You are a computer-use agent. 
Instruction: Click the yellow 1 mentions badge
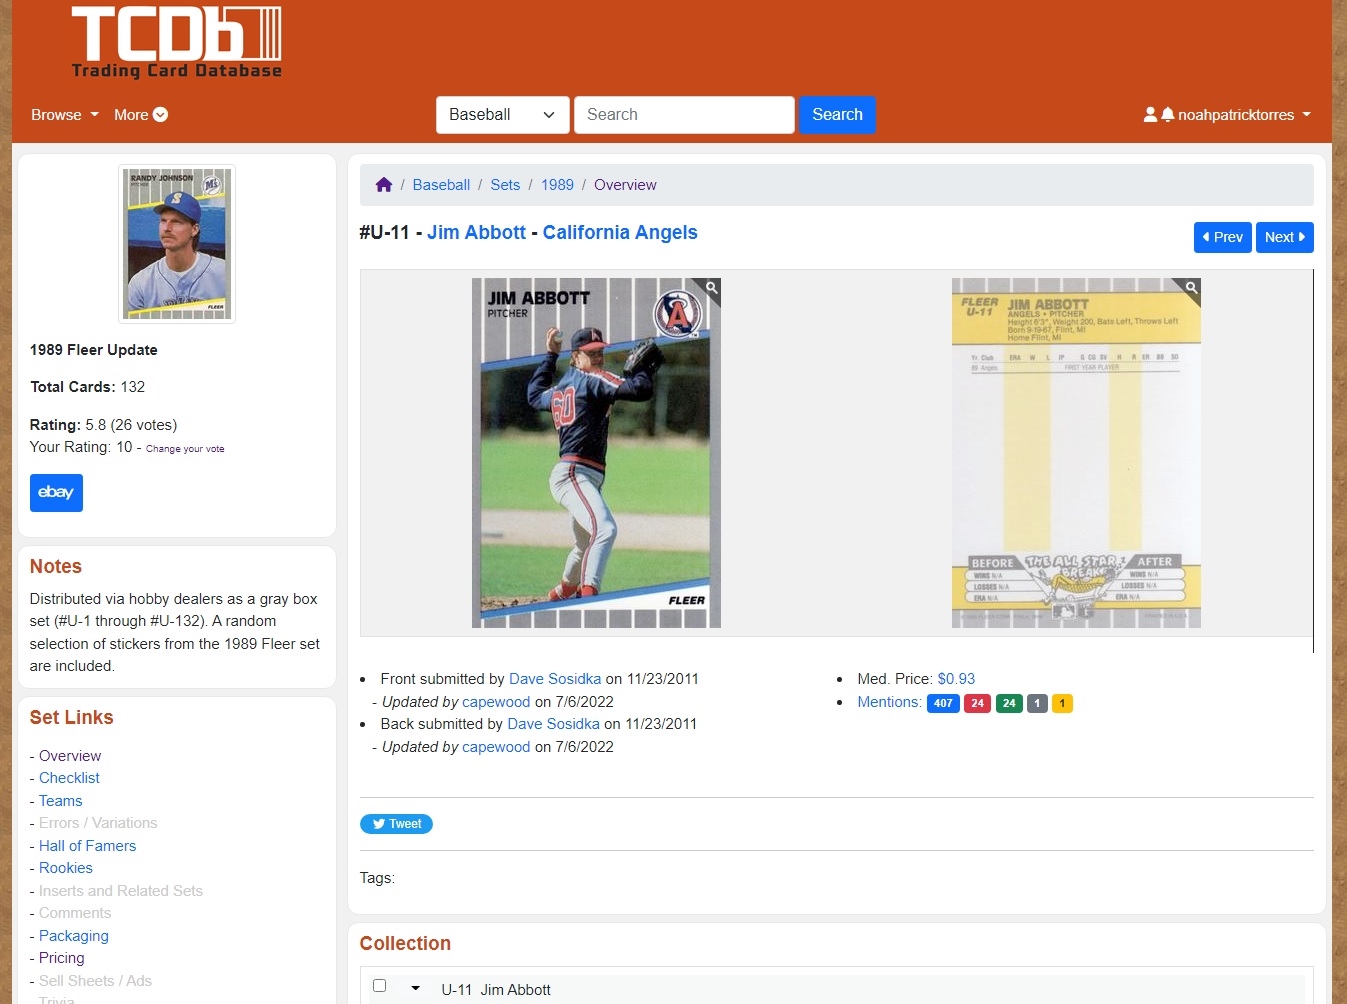1062,703
